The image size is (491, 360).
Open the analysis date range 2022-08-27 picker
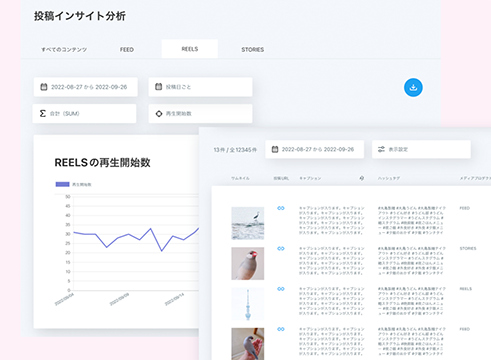click(85, 87)
